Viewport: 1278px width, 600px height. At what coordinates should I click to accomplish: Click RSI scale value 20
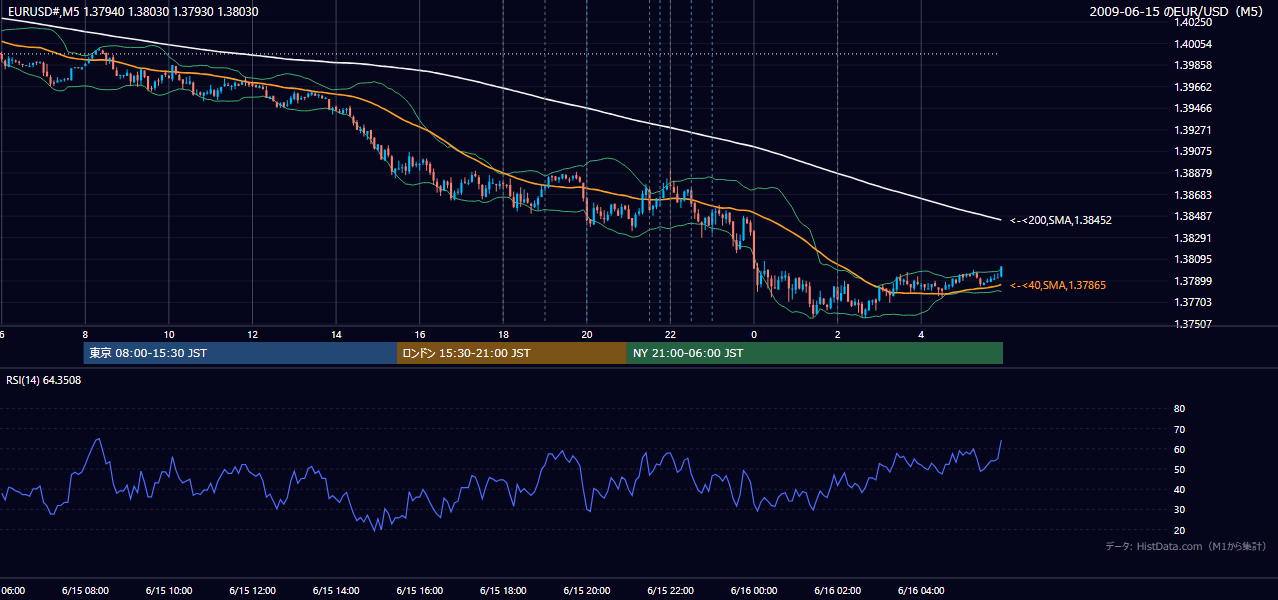point(1179,530)
